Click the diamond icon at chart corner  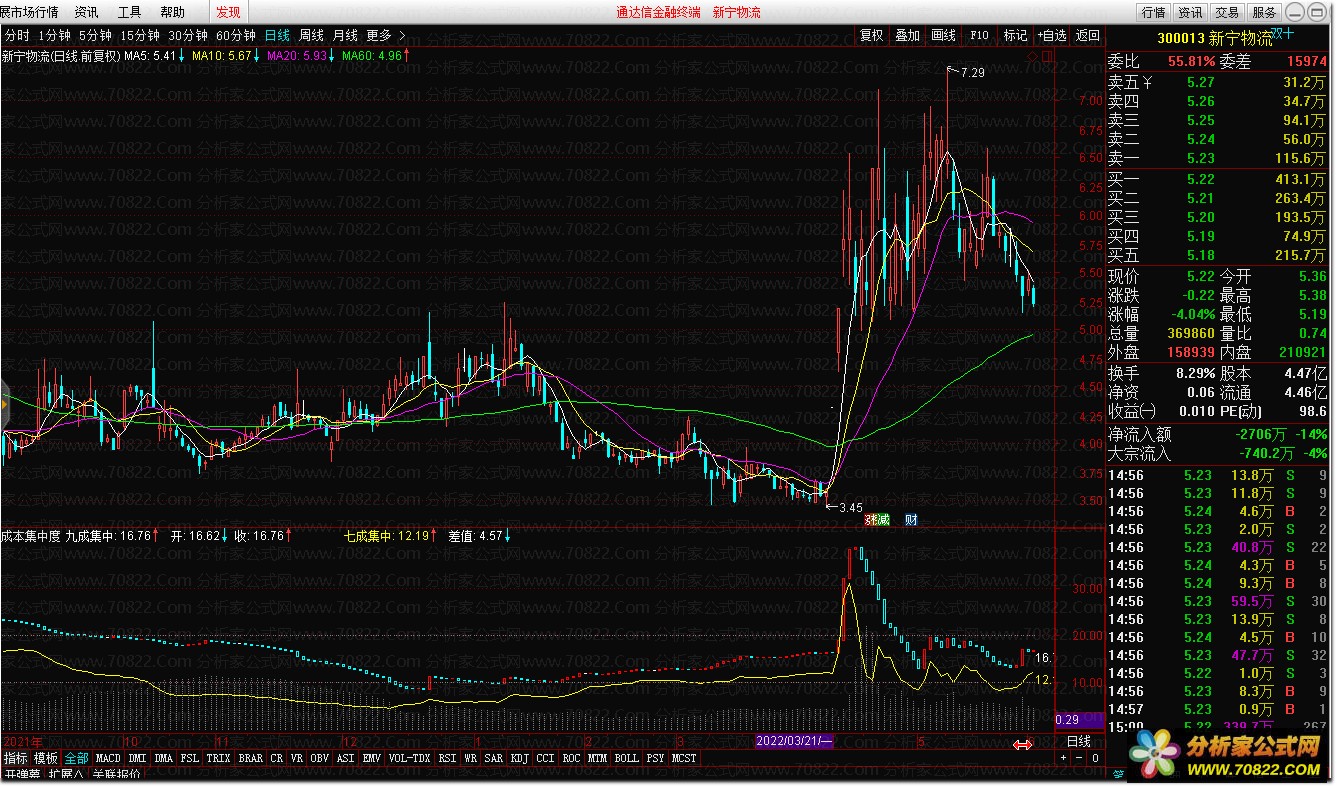click(1034, 56)
